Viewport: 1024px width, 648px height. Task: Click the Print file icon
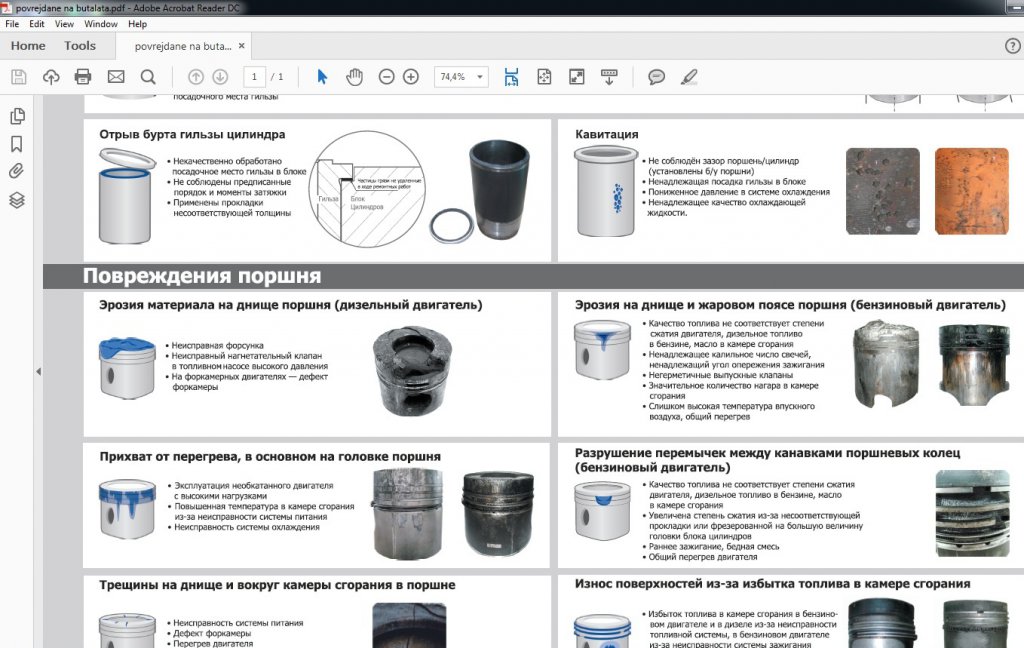coord(83,77)
